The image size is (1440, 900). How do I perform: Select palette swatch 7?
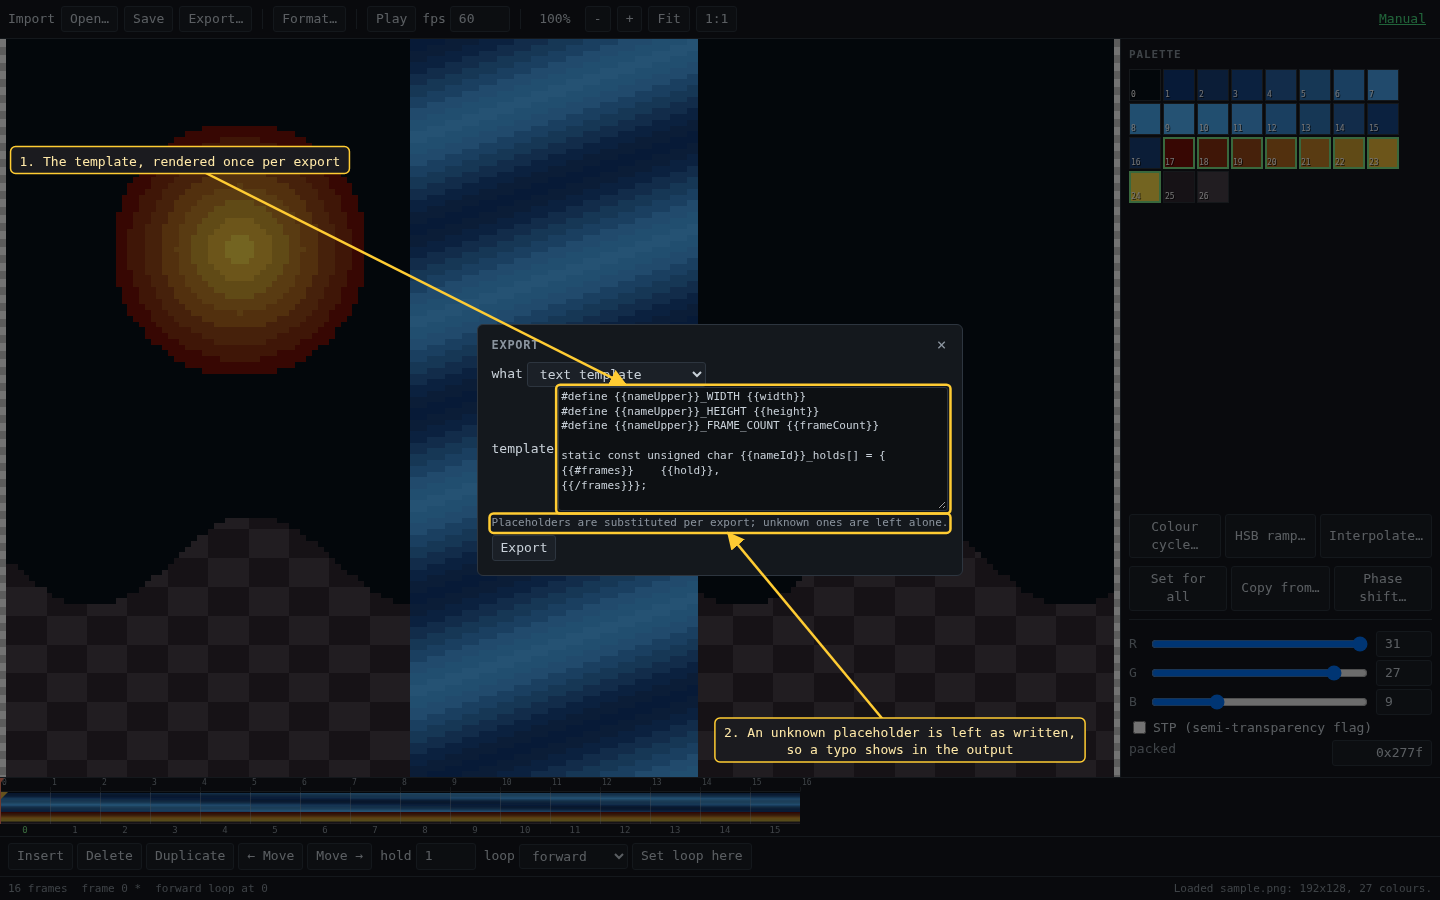1383,85
